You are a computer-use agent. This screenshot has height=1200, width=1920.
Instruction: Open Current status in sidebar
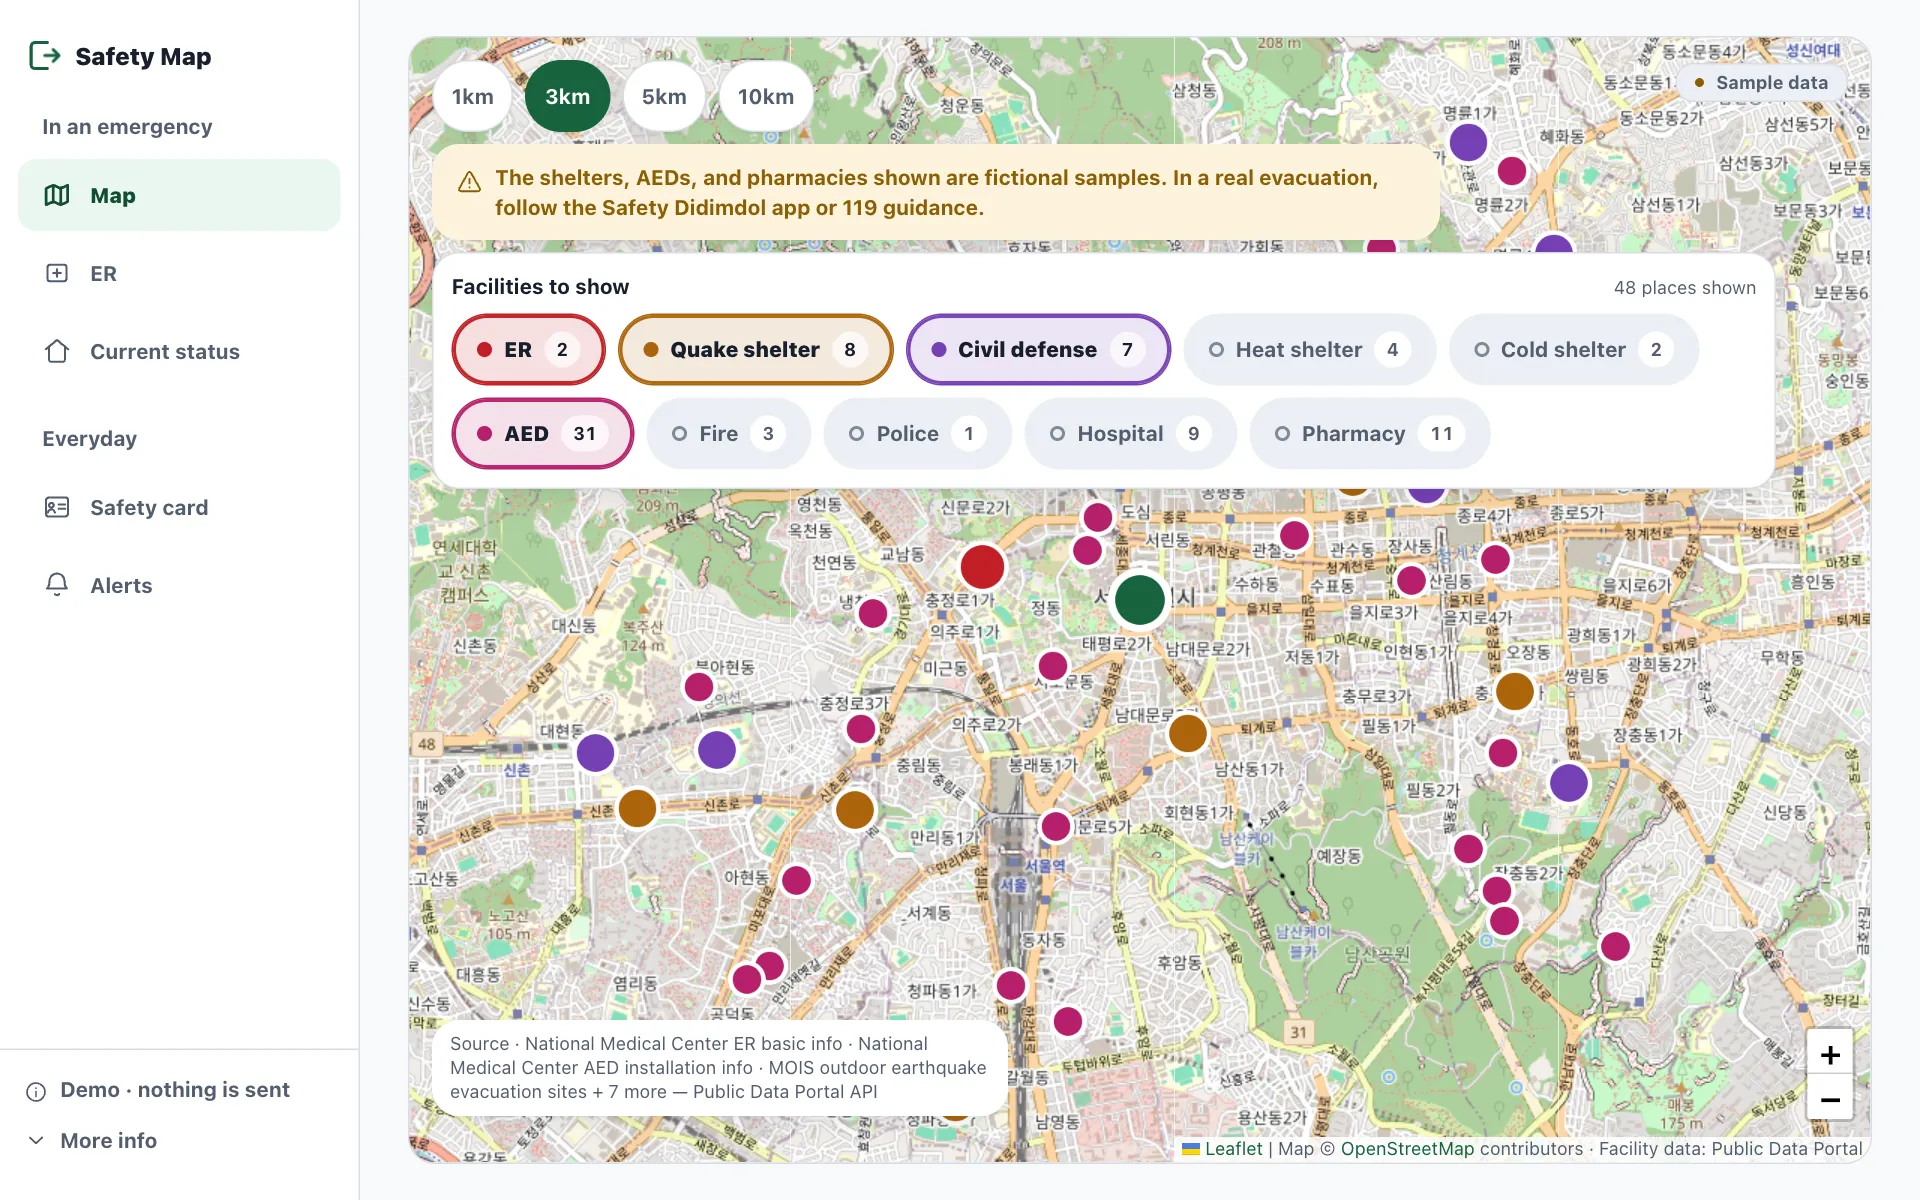click(179, 351)
